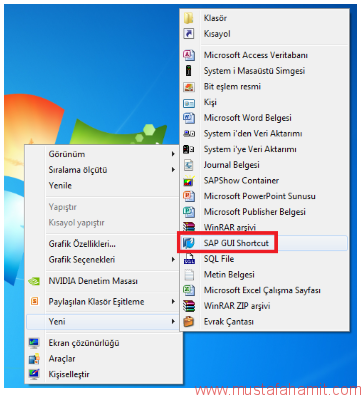
Task: Click the Microsoft Access Veritabanı icon
Action: point(189,55)
